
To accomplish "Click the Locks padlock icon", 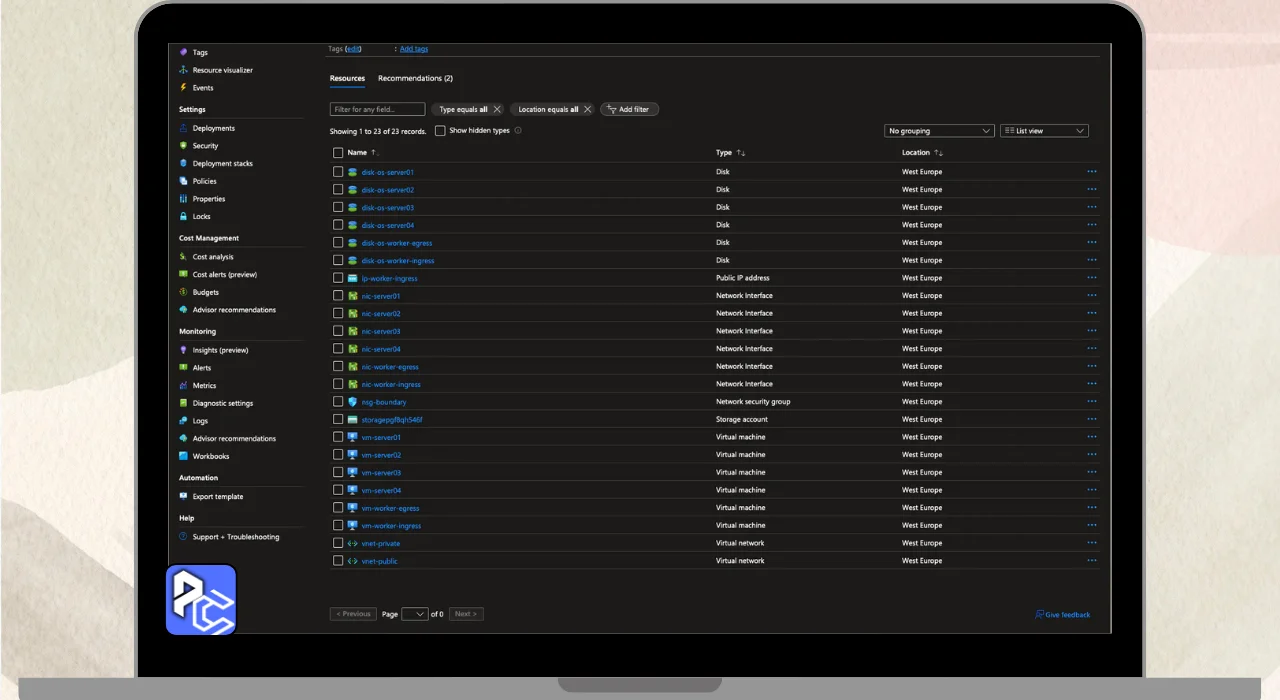I will 183,216.
